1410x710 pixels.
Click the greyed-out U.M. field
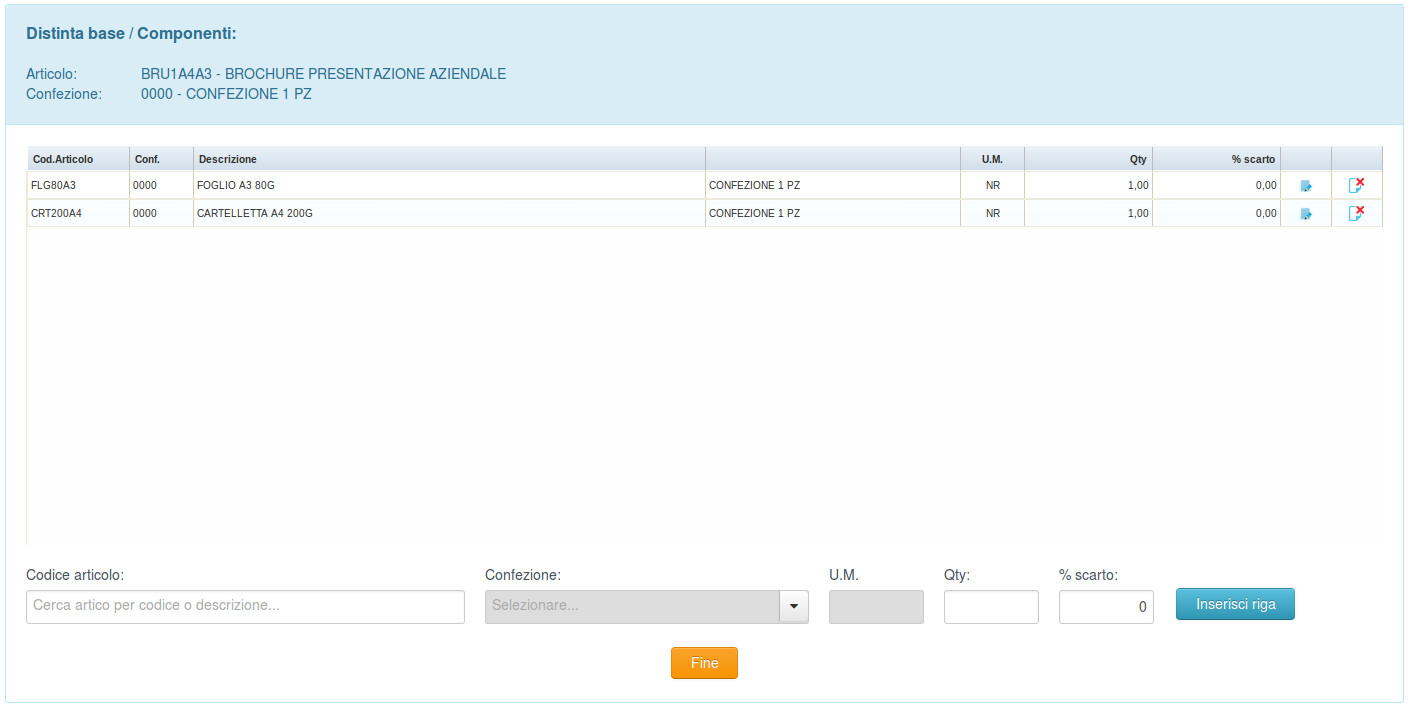pyautogui.click(x=876, y=607)
